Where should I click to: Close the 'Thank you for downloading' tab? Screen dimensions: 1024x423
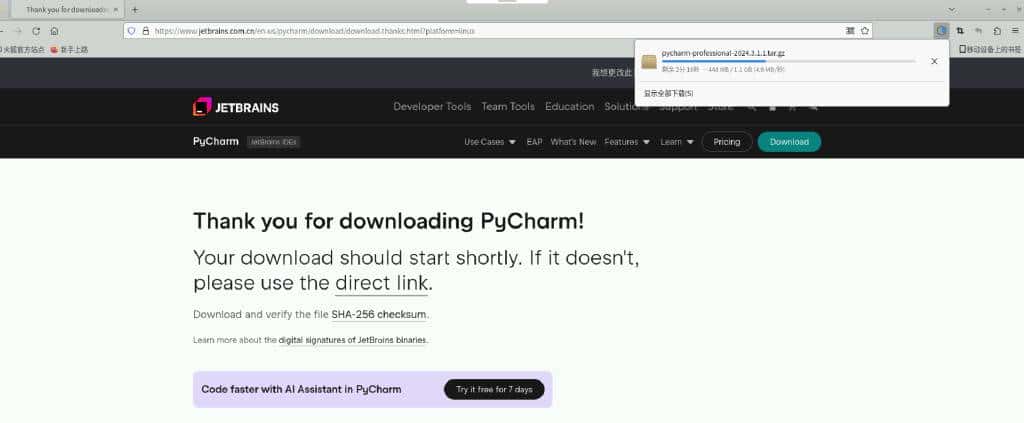[116, 10]
